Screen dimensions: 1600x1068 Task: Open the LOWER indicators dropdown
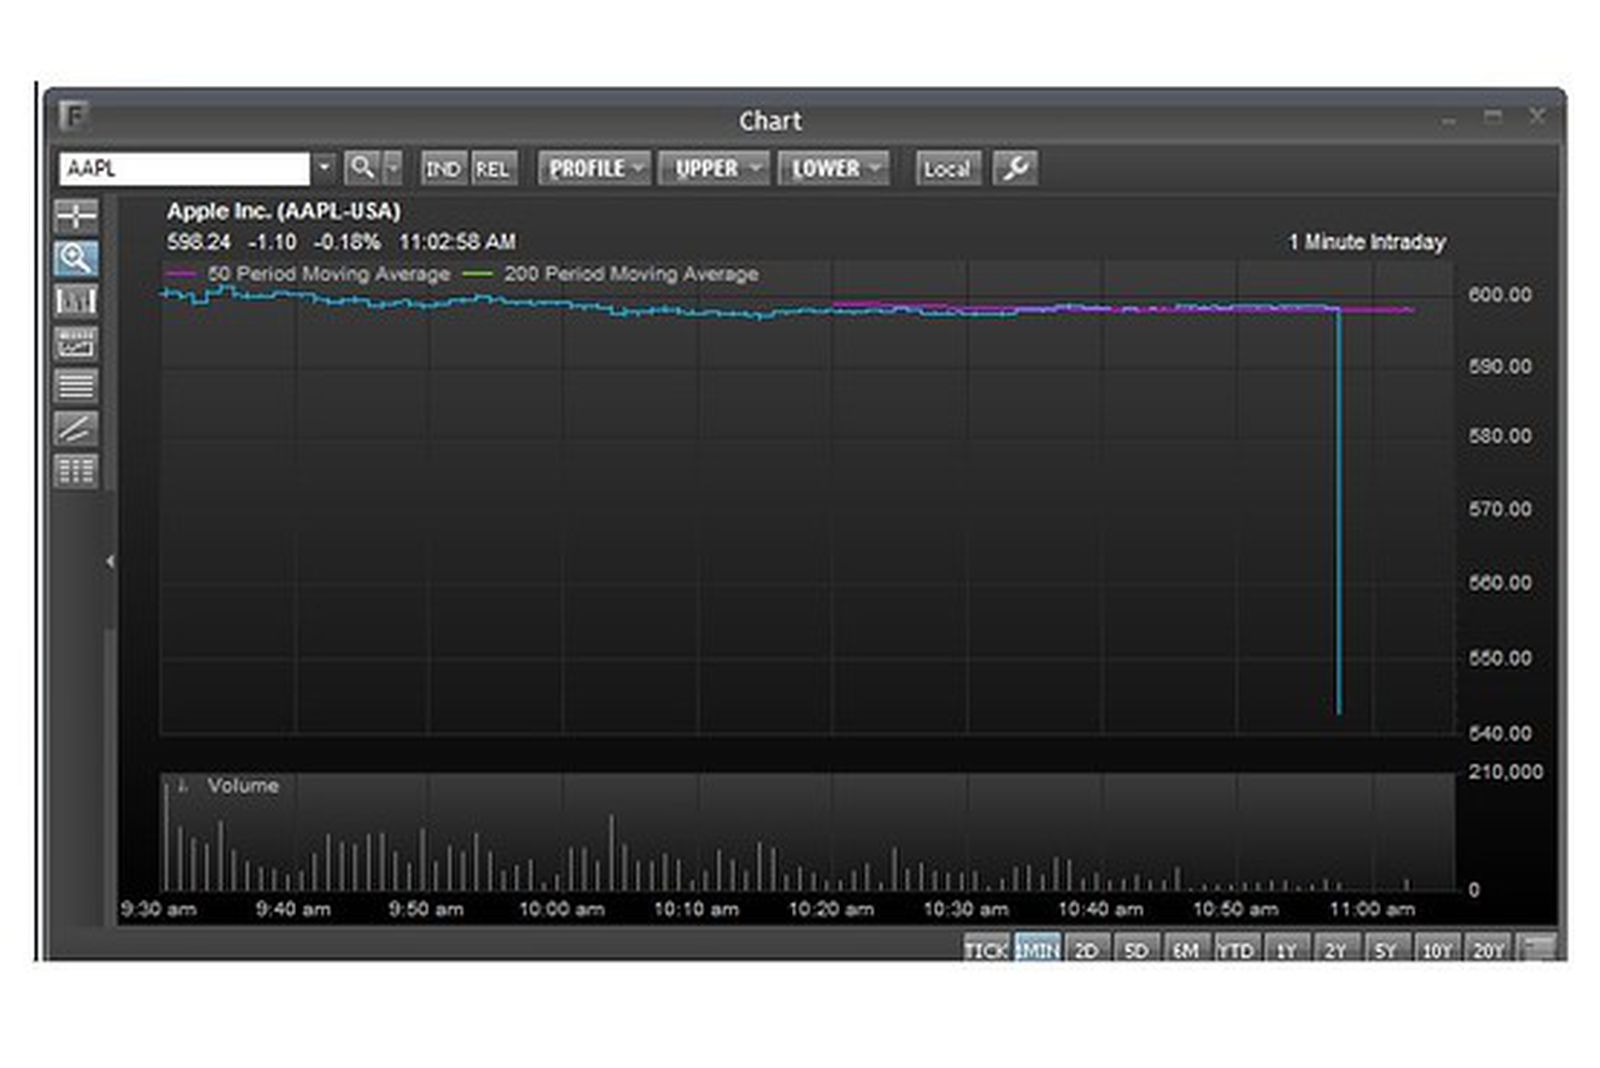pyautogui.click(x=833, y=168)
